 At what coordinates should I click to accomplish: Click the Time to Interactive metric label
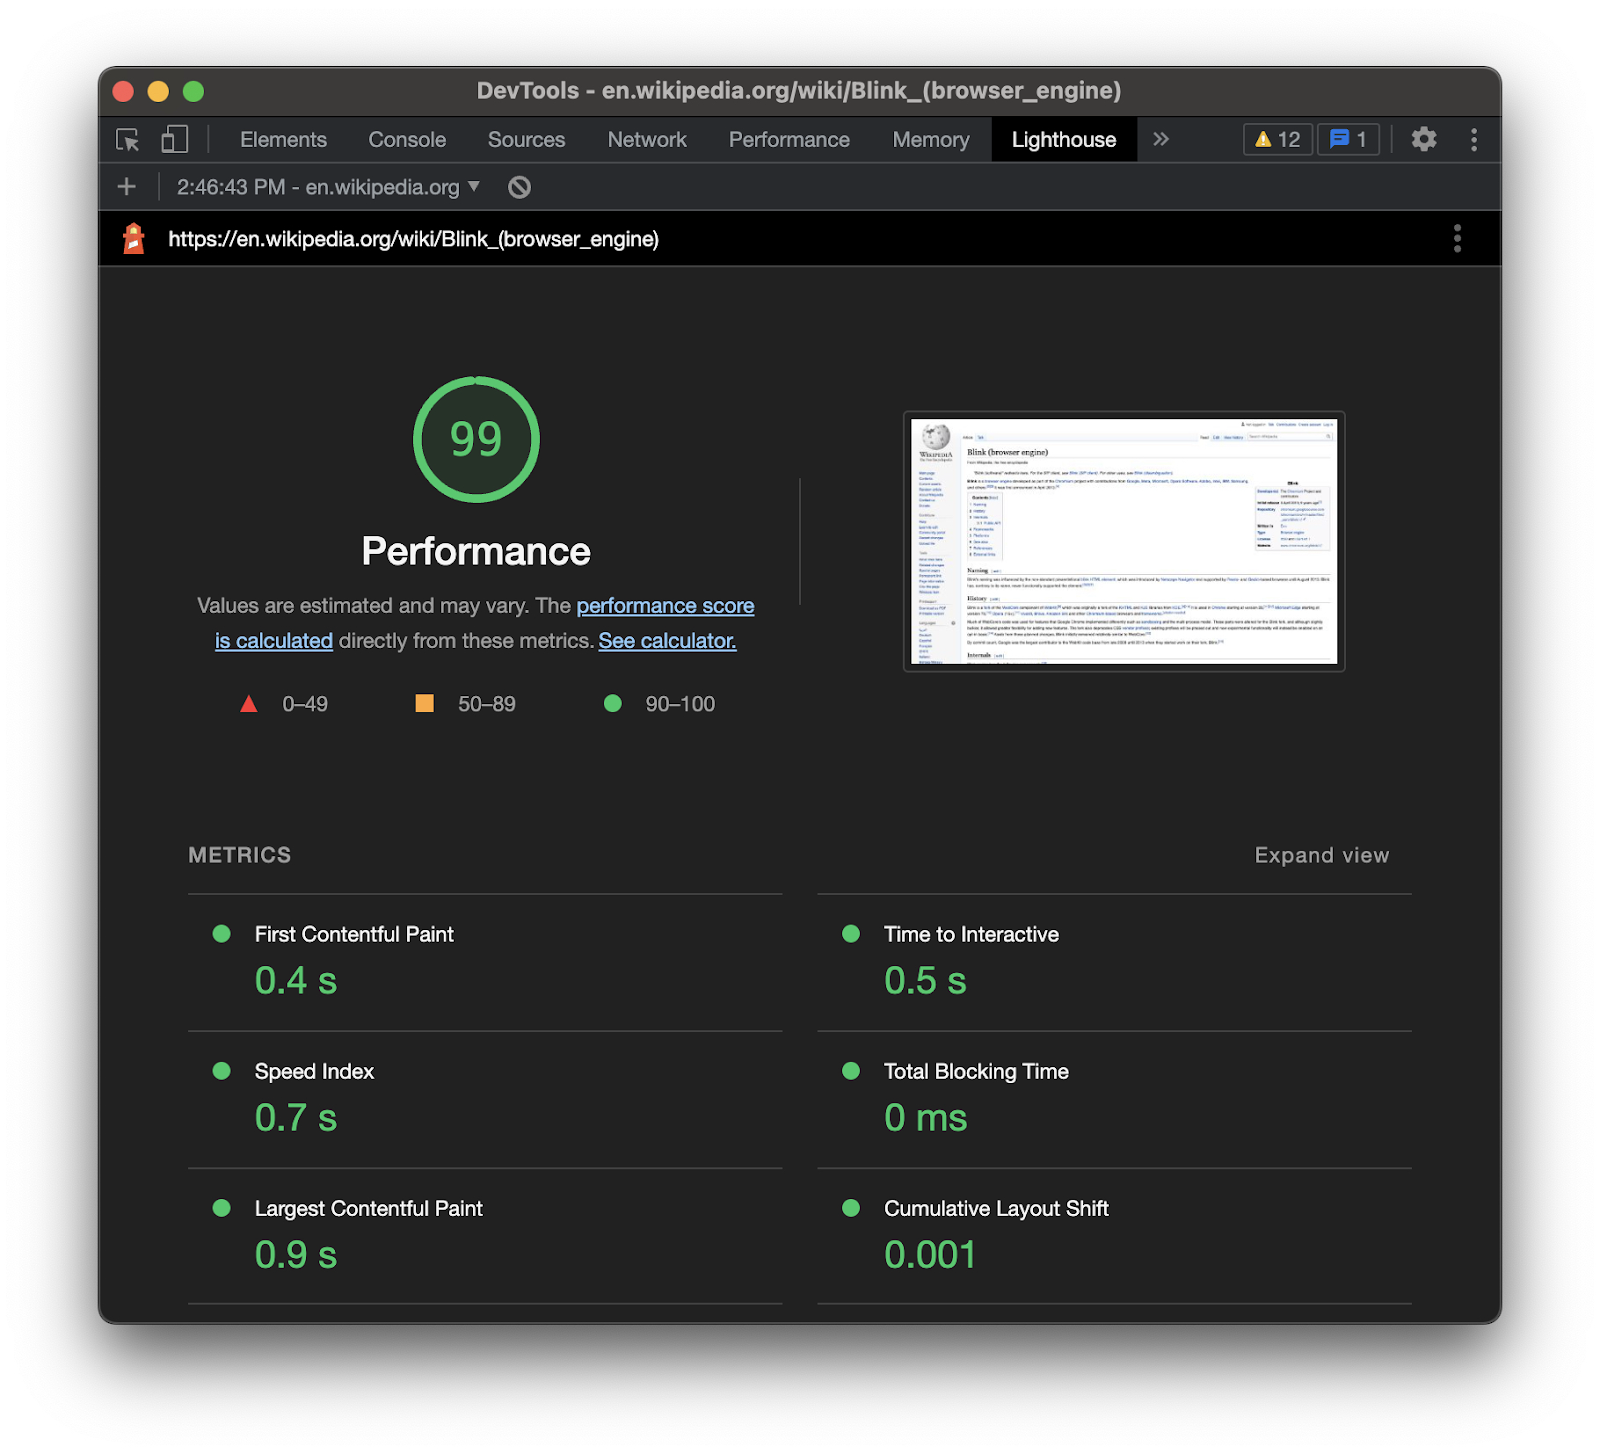point(971,934)
